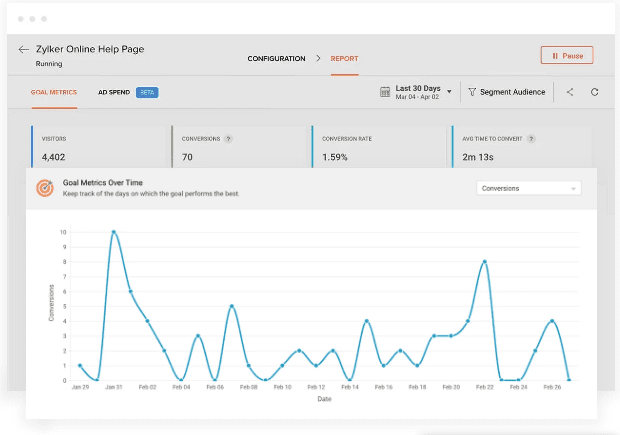Click the target icon for Goal Metrics Over Time
This screenshot has height=435, width=620.
(x=45, y=188)
